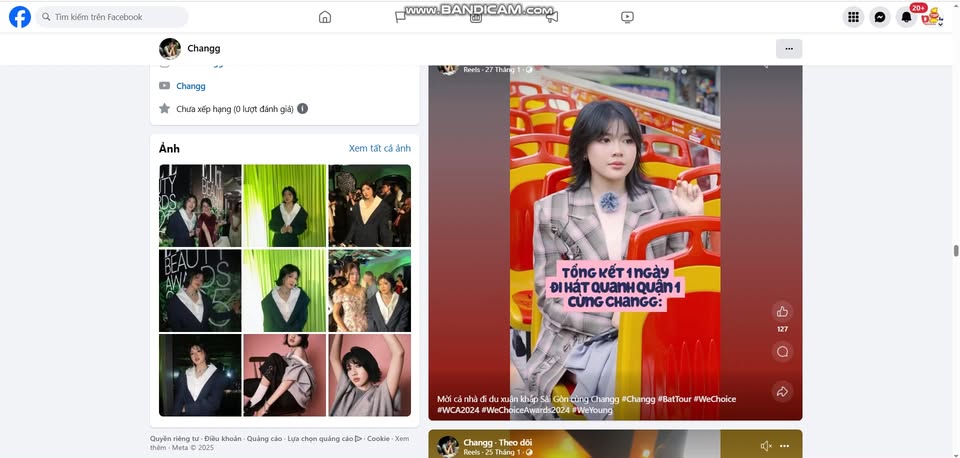Click Xem tất cả ảnh link
This screenshot has width=960, height=458.
(379, 148)
